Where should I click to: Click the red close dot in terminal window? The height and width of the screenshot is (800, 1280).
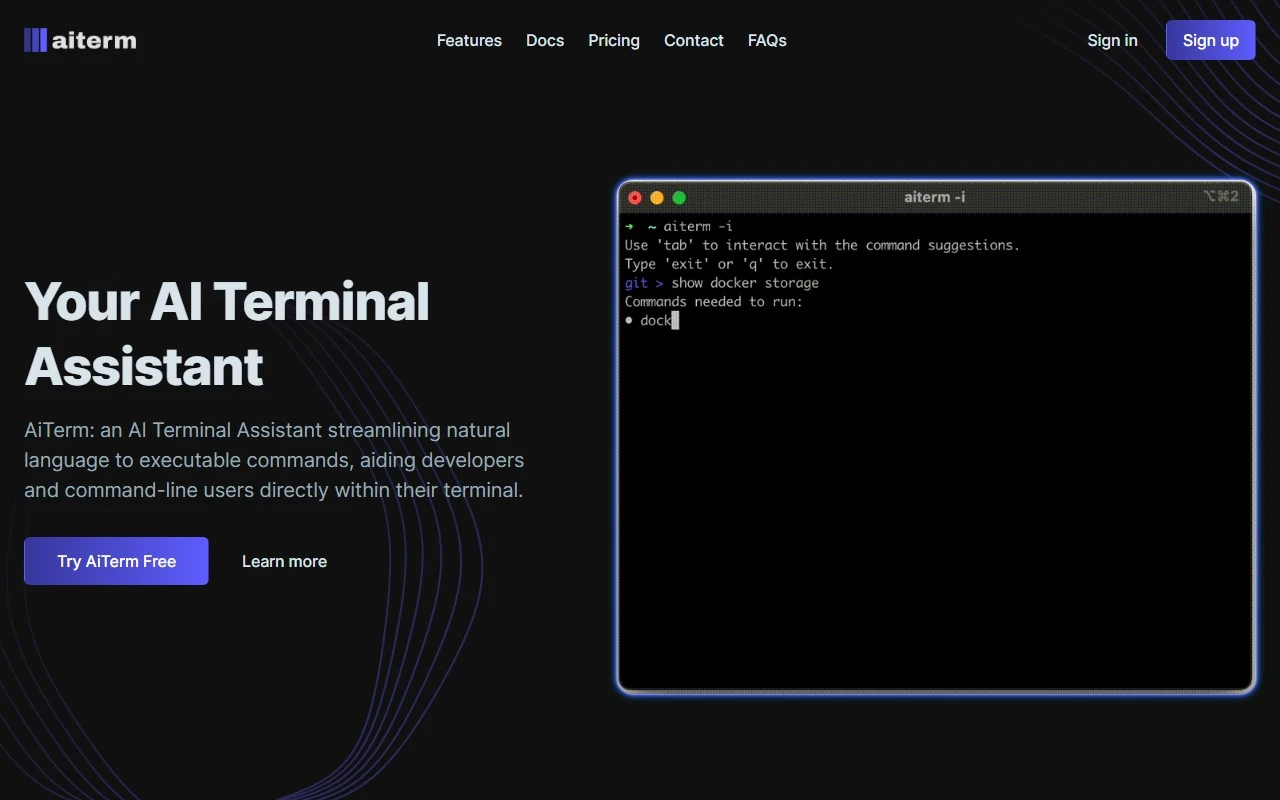635,197
